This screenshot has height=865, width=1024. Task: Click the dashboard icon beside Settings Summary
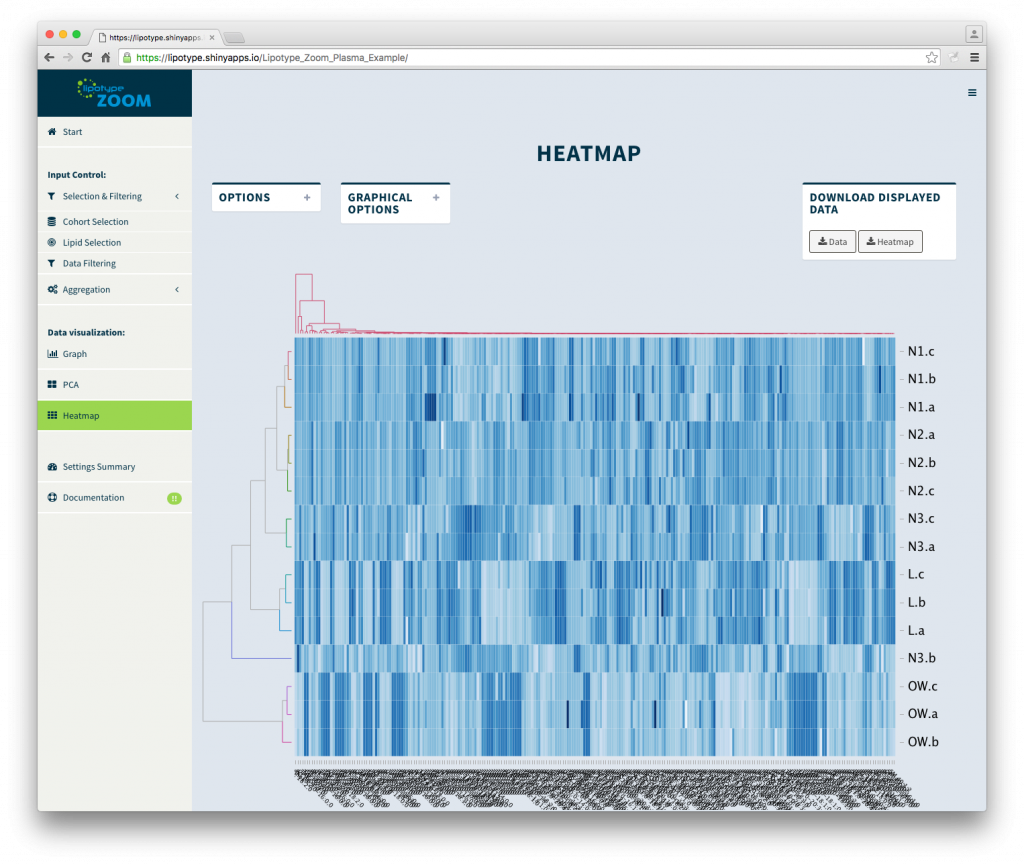[x=51, y=466]
